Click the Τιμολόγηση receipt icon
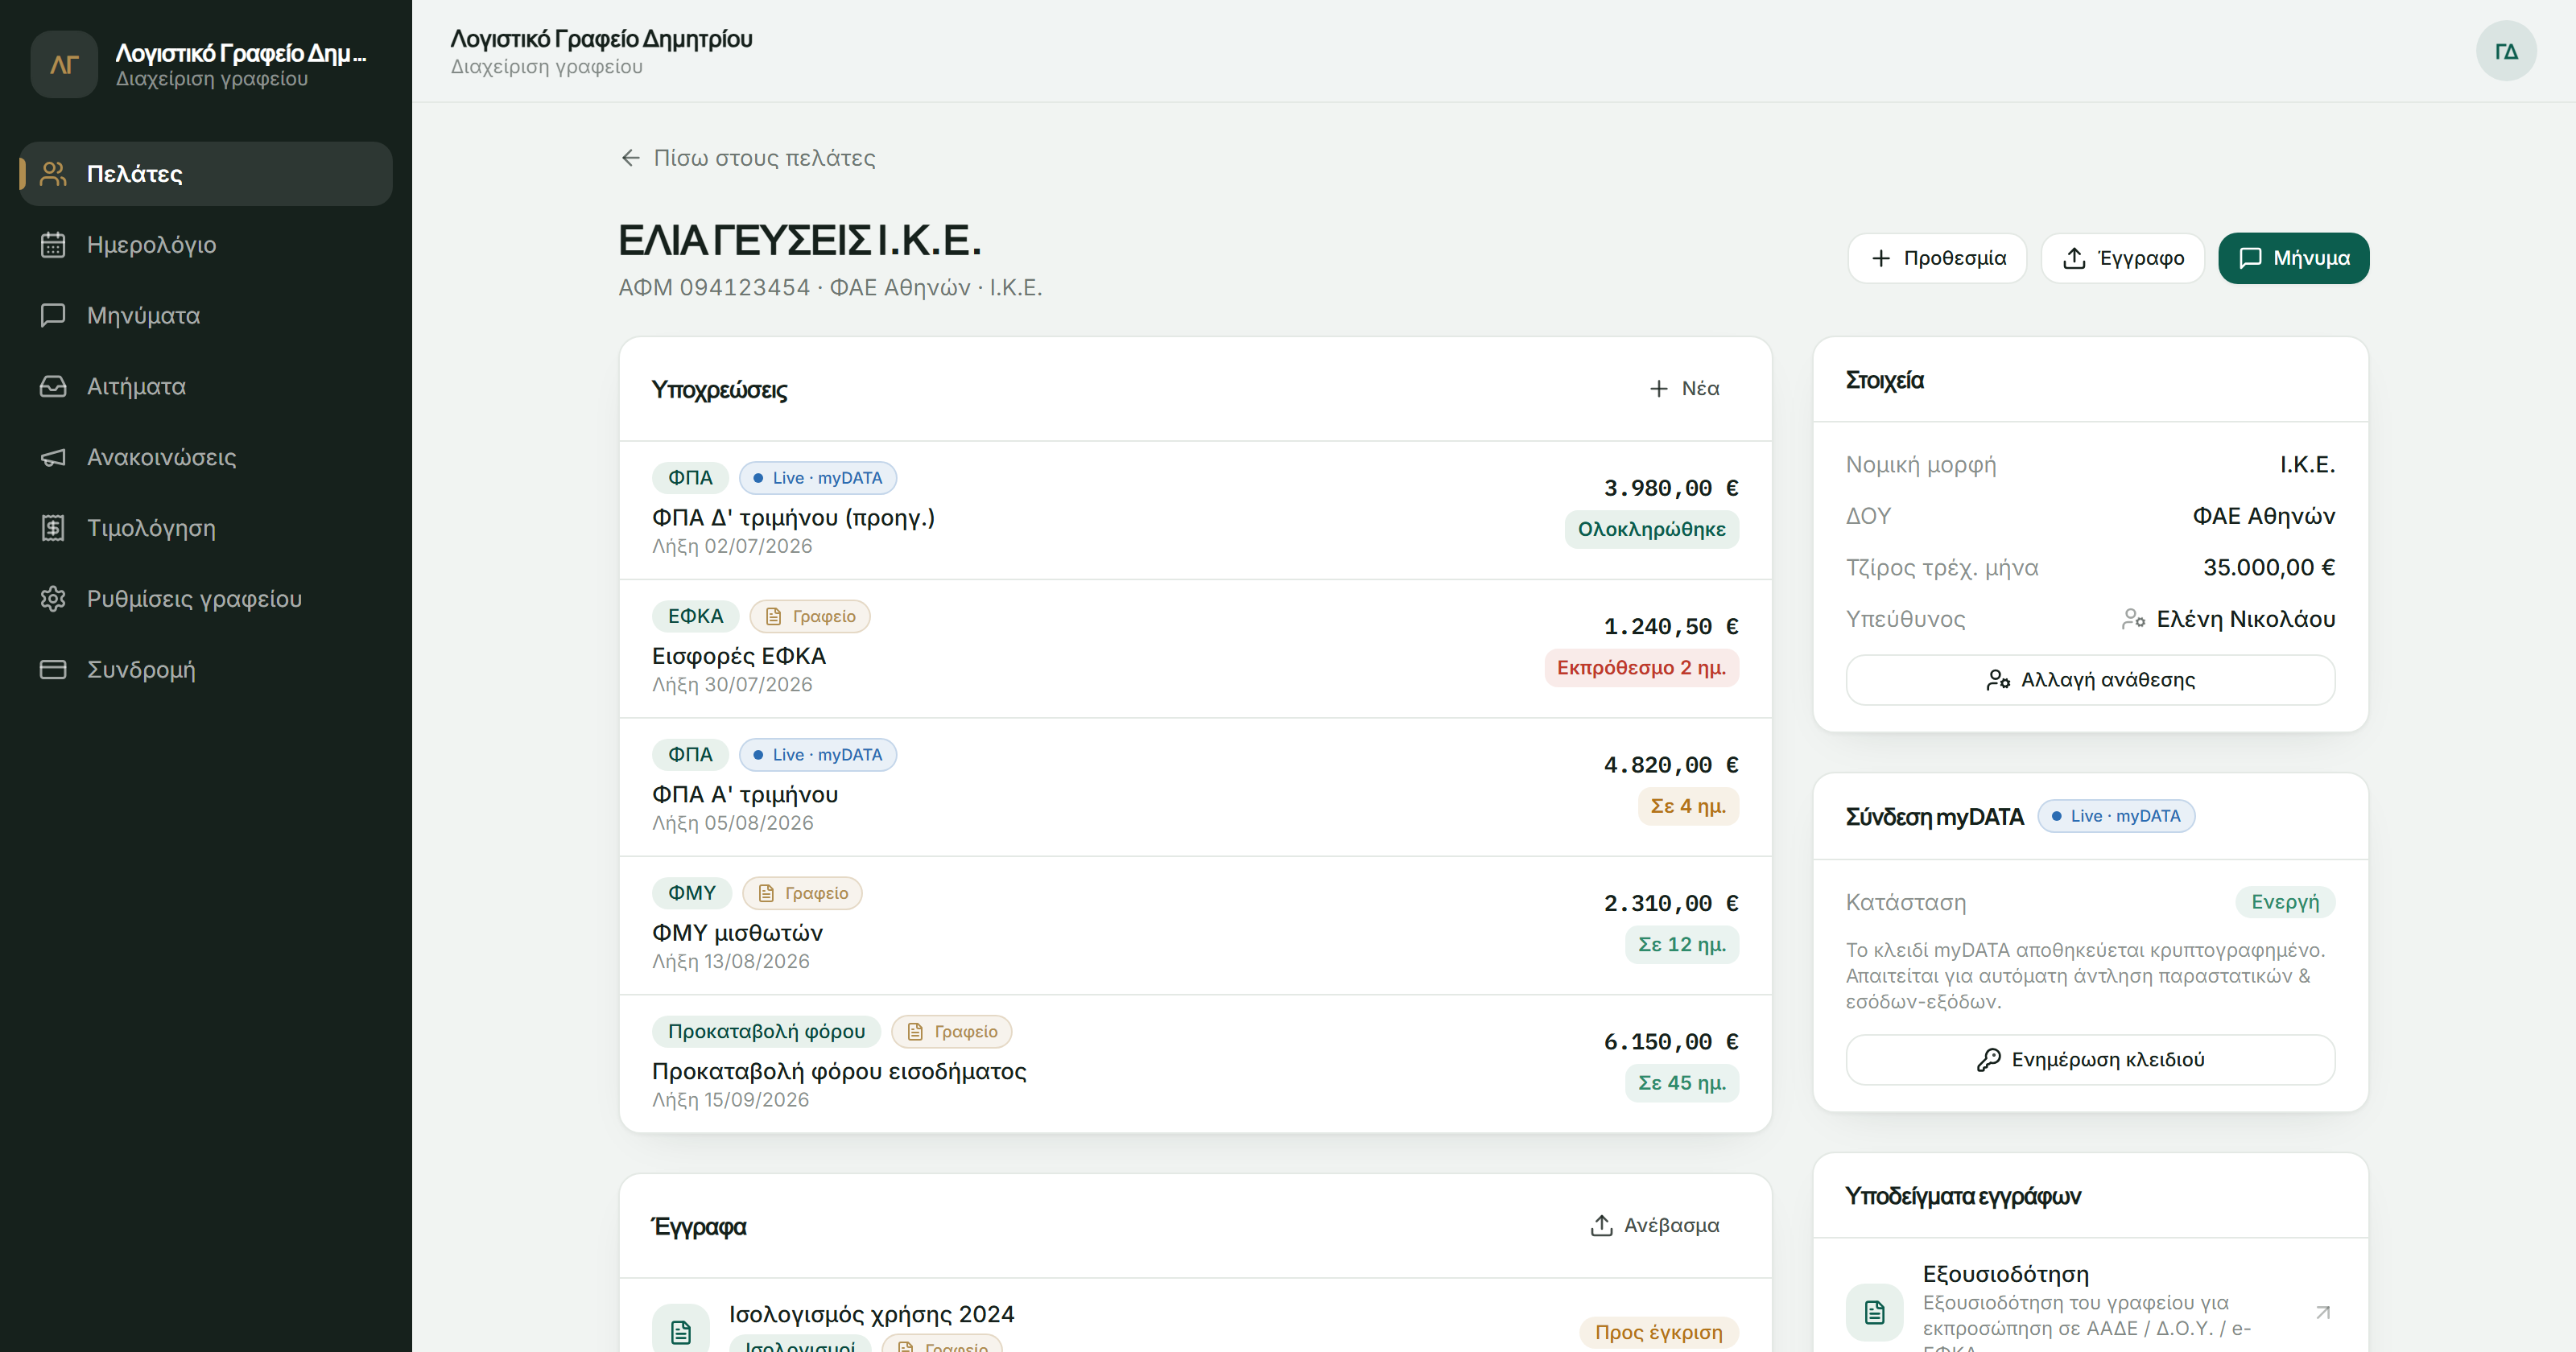The image size is (2576, 1352). tap(53, 528)
